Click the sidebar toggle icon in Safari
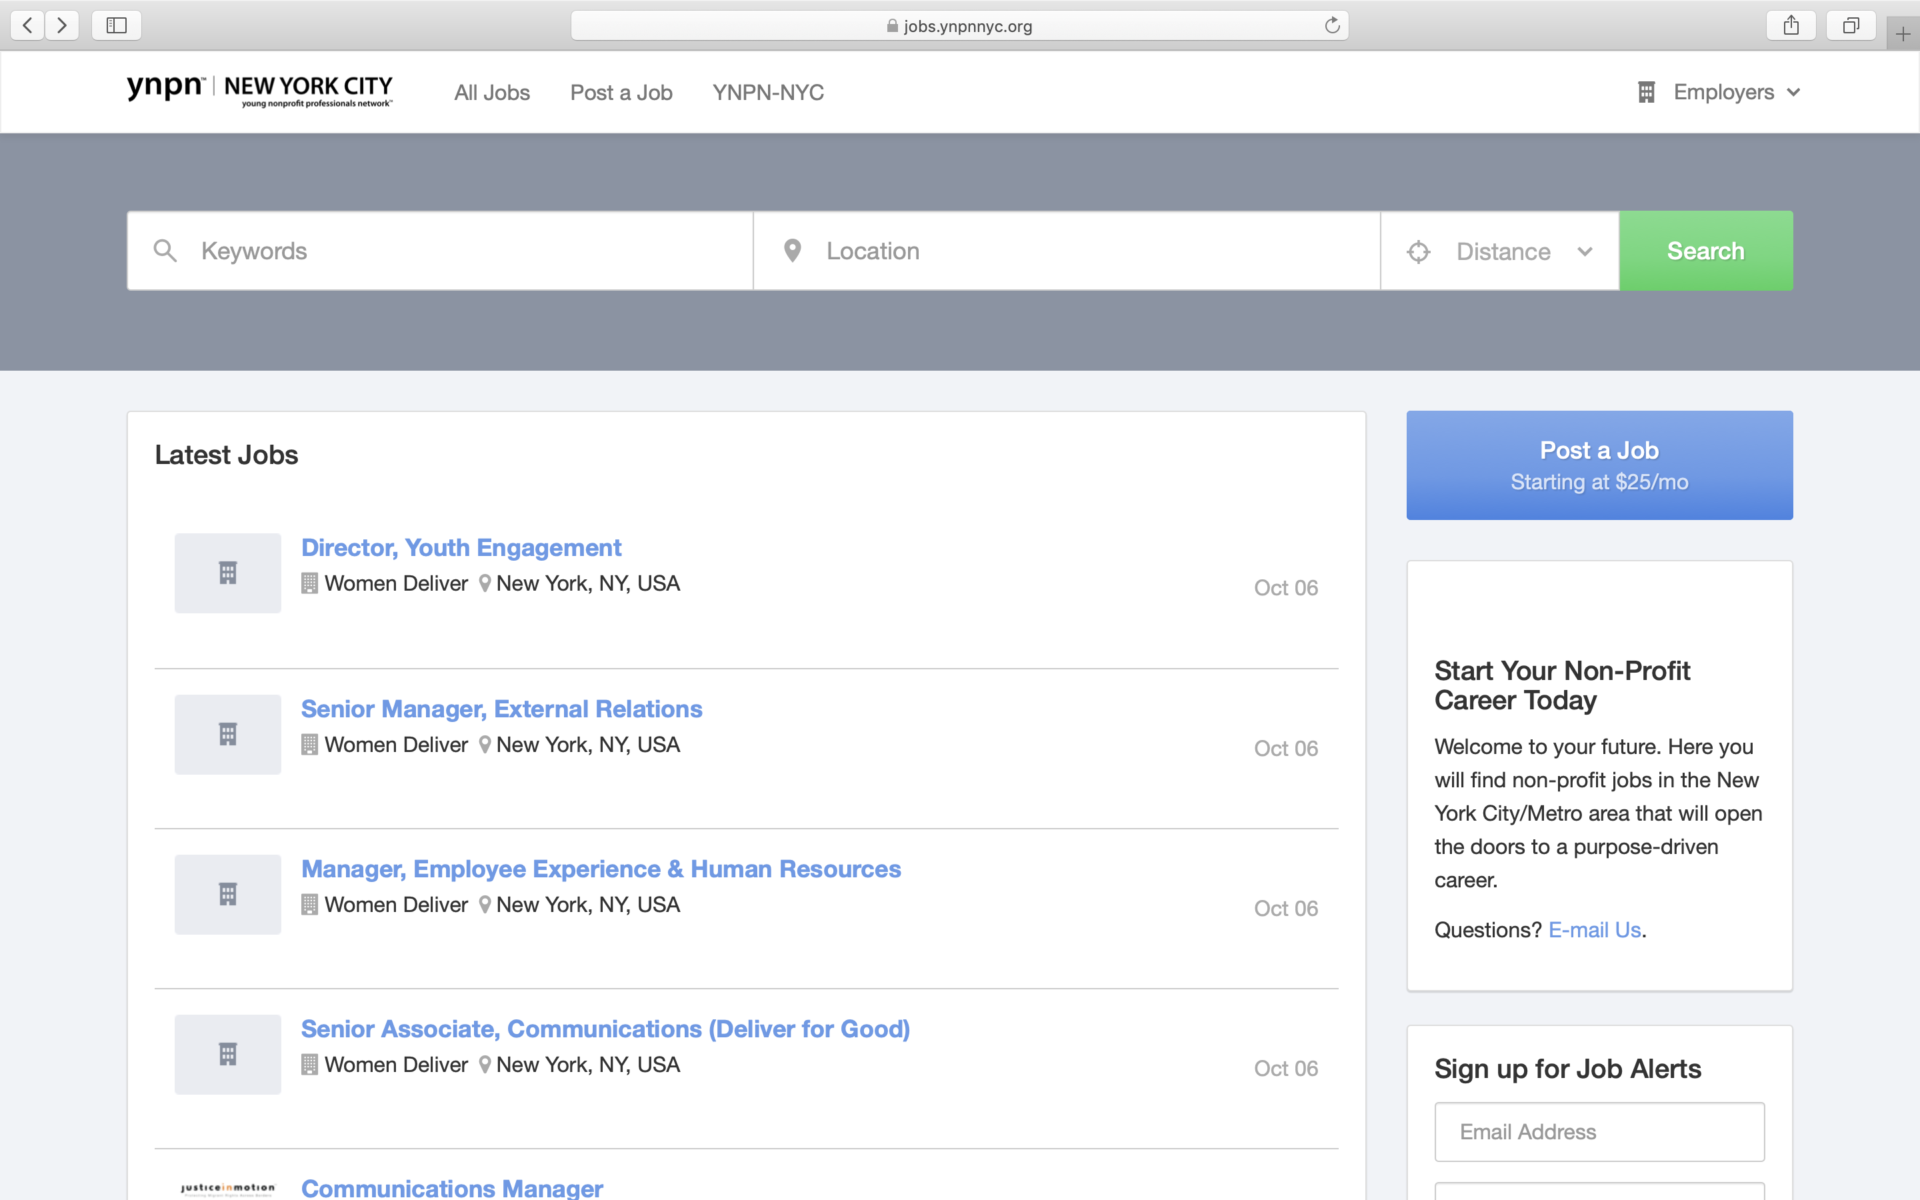1920x1200 pixels. (116, 25)
